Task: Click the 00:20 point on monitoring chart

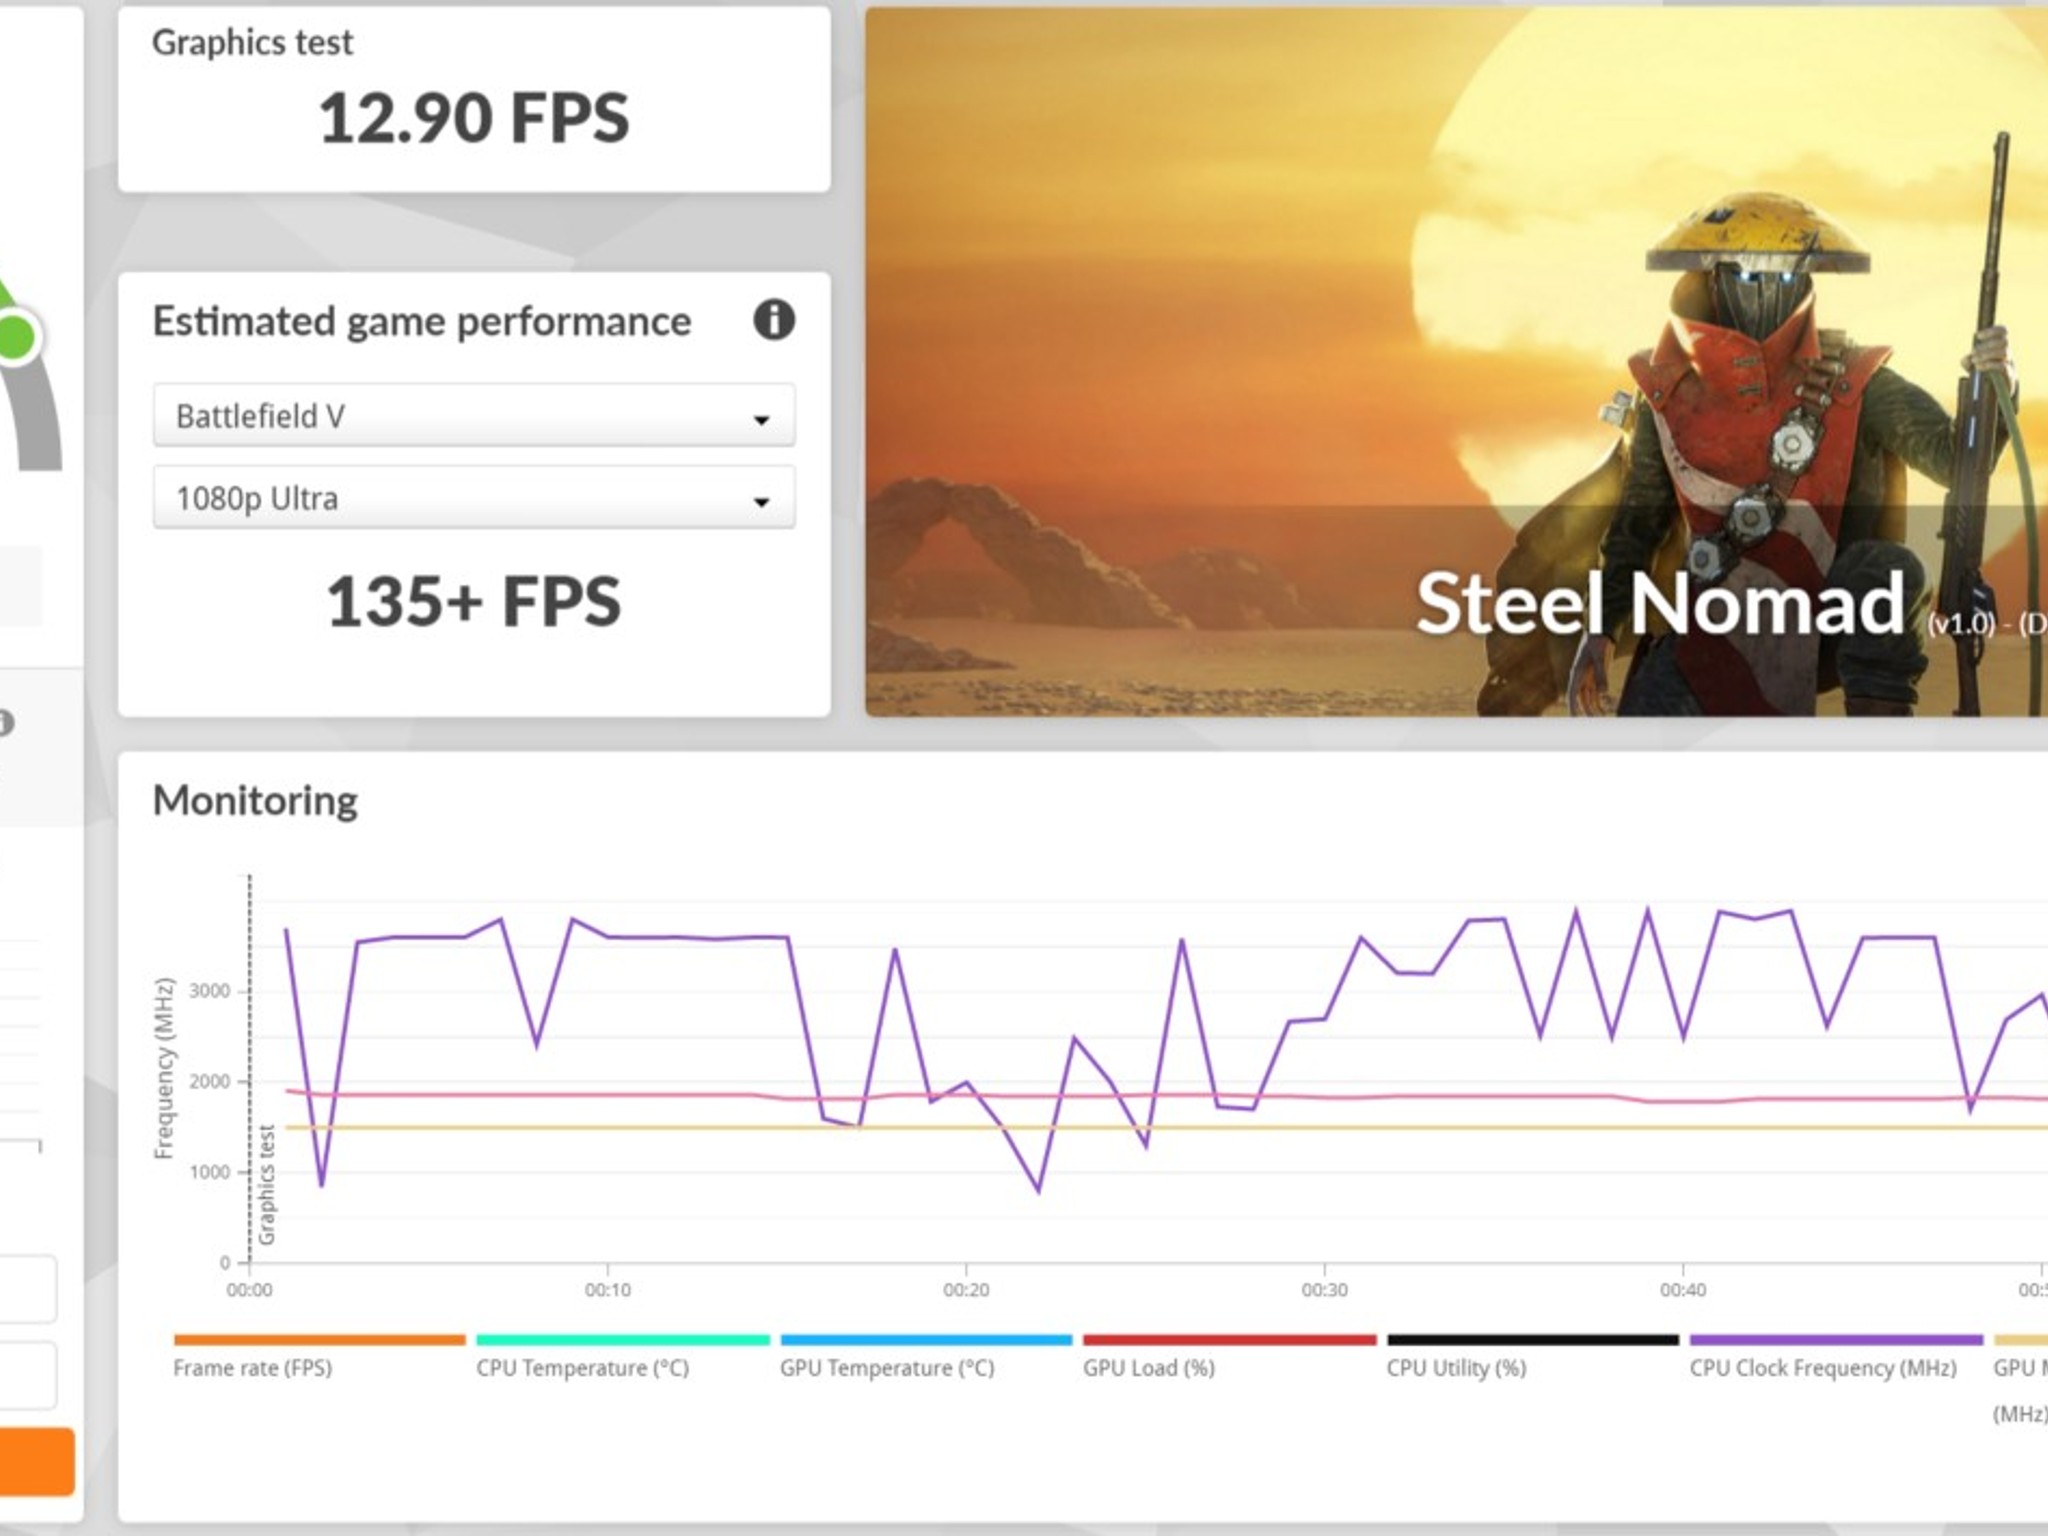Action: pos(966,1289)
